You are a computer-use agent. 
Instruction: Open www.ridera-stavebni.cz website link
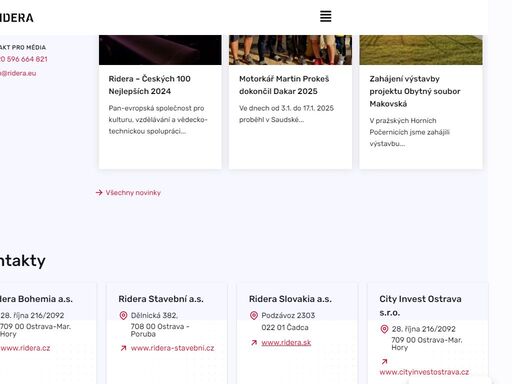point(172,348)
